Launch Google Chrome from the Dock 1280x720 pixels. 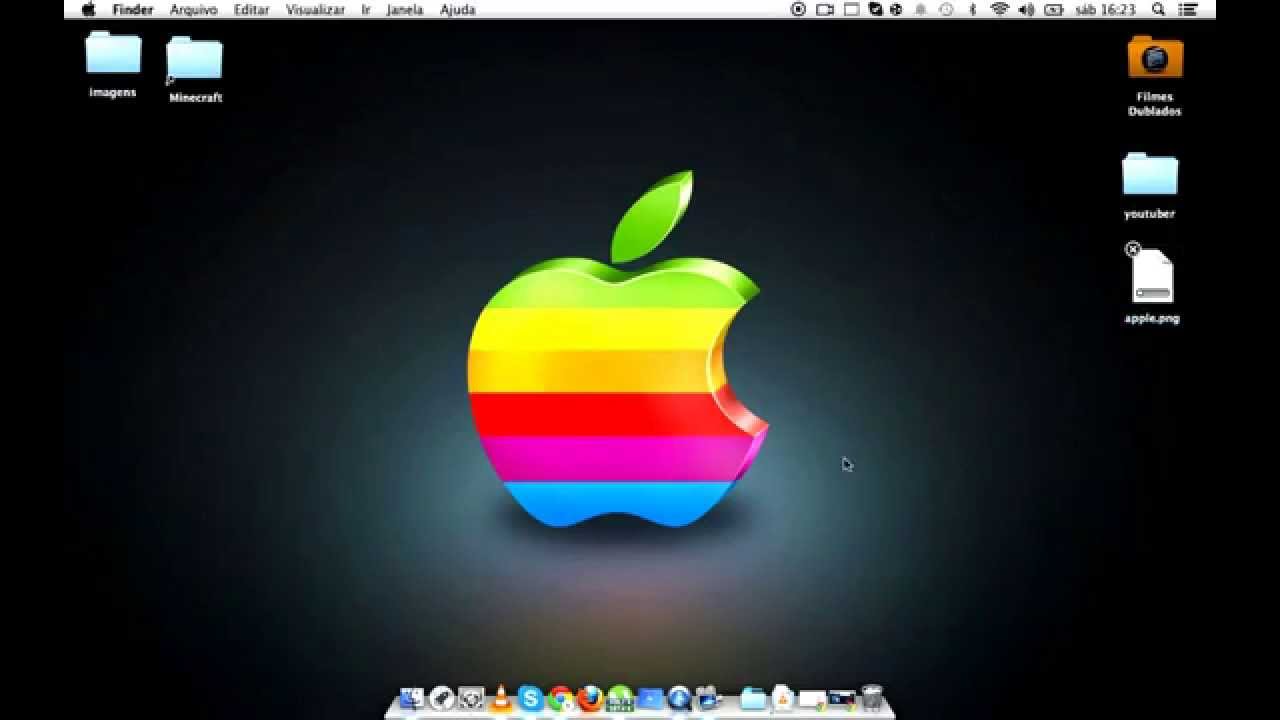561,698
